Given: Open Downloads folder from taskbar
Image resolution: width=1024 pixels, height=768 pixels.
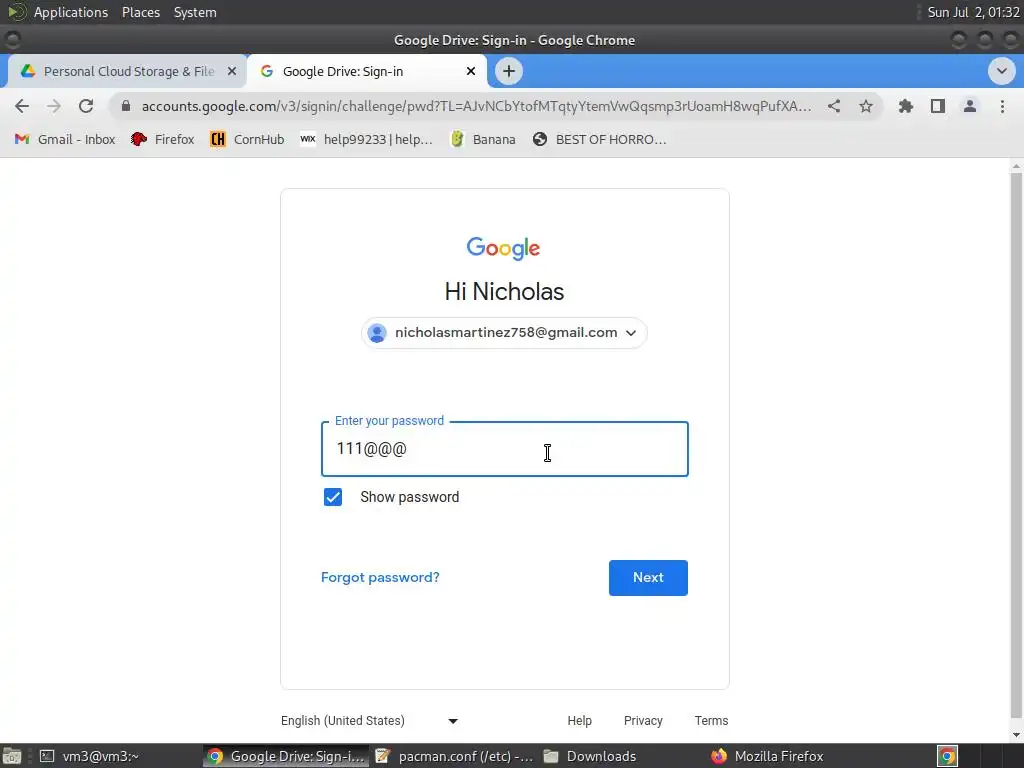Looking at the screenshot, I should pos(590,756).
